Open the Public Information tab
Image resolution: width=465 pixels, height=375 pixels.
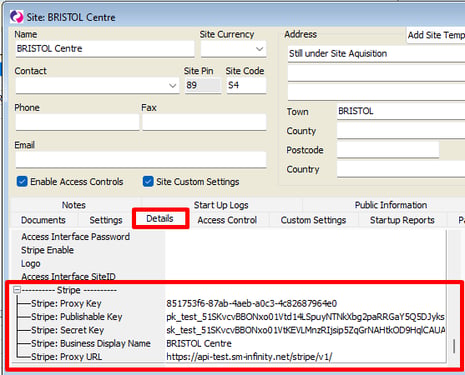pyautogui.click(x=391, y=205)
